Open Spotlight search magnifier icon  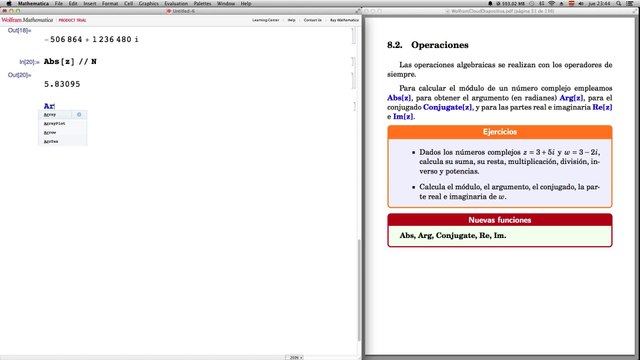(619, 3)
